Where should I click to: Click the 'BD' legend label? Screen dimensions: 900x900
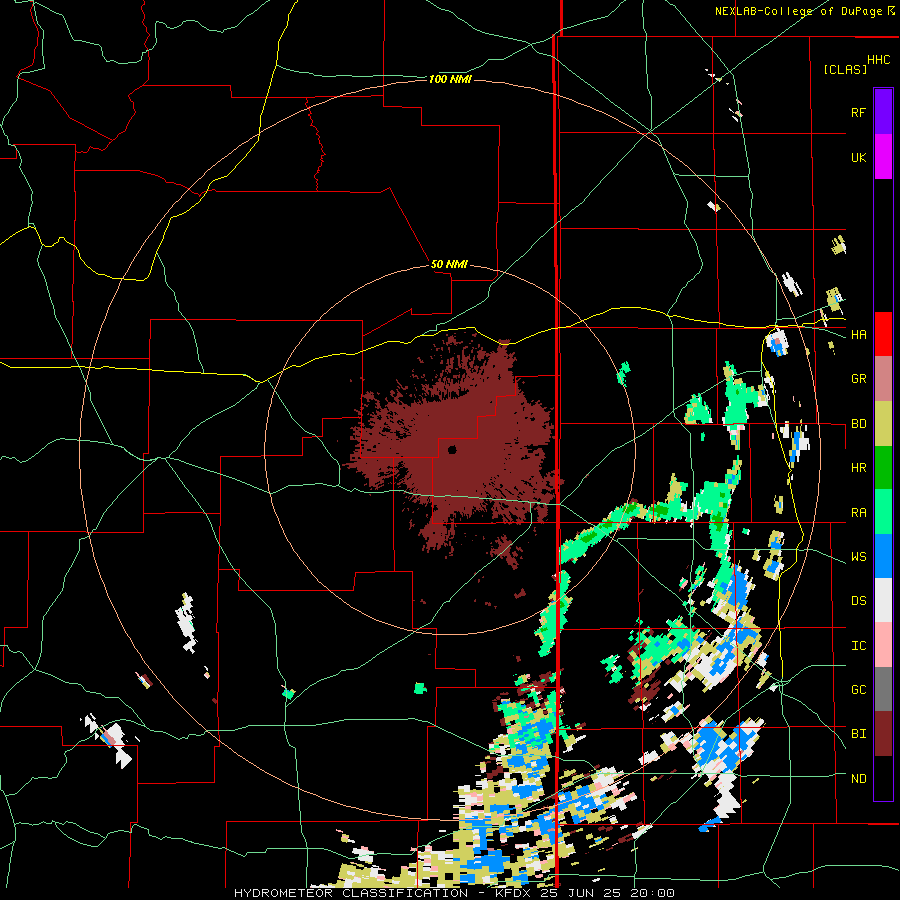tap(858, 424)
